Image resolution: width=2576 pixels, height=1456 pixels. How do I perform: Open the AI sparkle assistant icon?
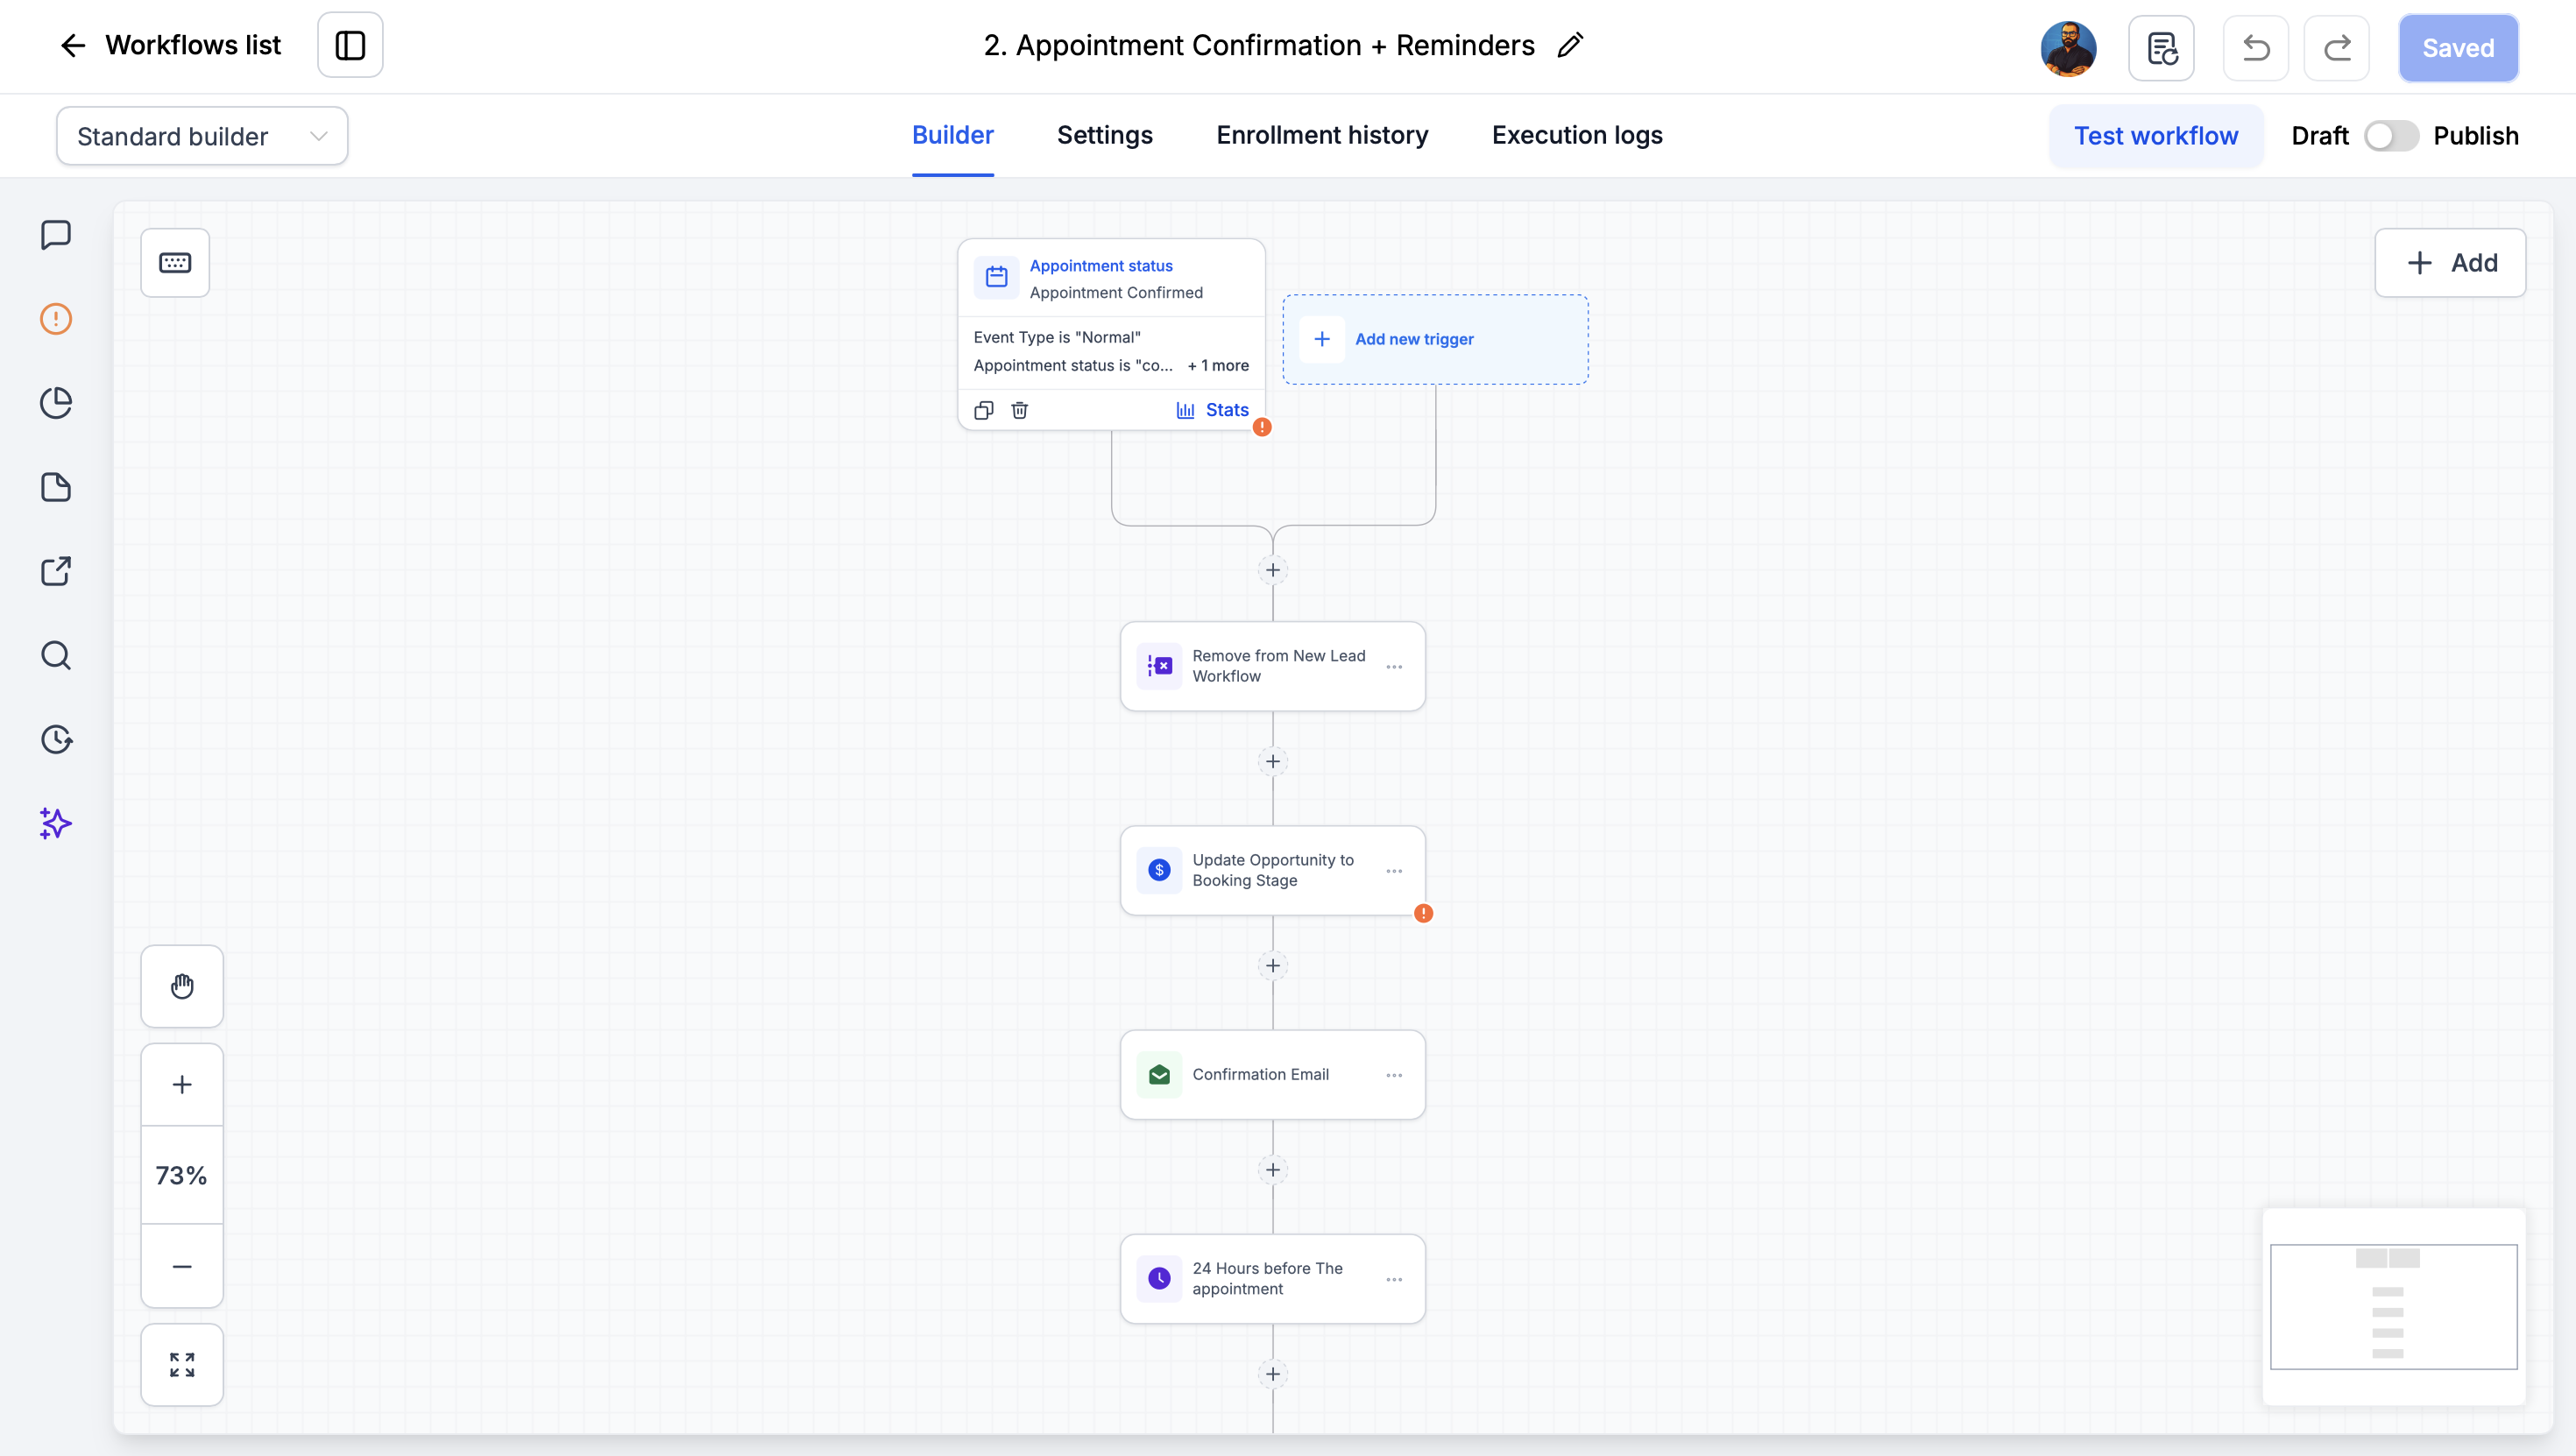(56, 823)
